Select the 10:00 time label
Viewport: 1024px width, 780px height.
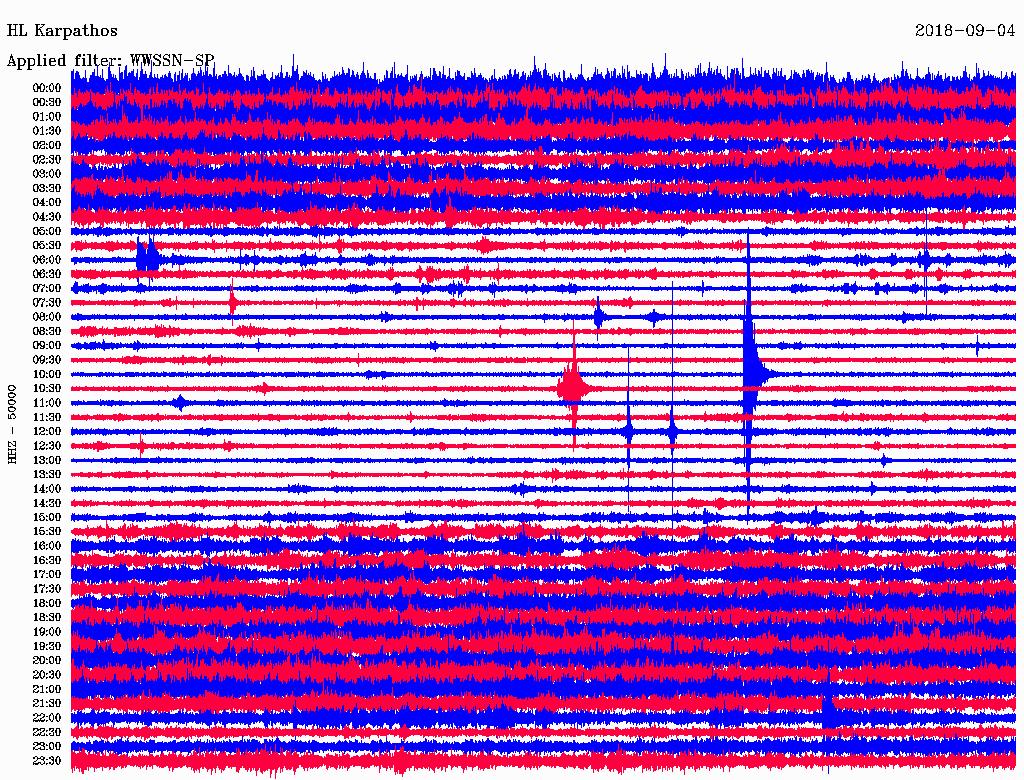47,374
